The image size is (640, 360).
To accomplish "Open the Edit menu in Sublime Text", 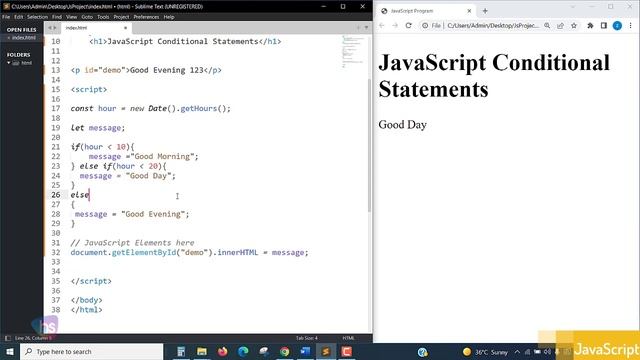I will click(19, 17).
